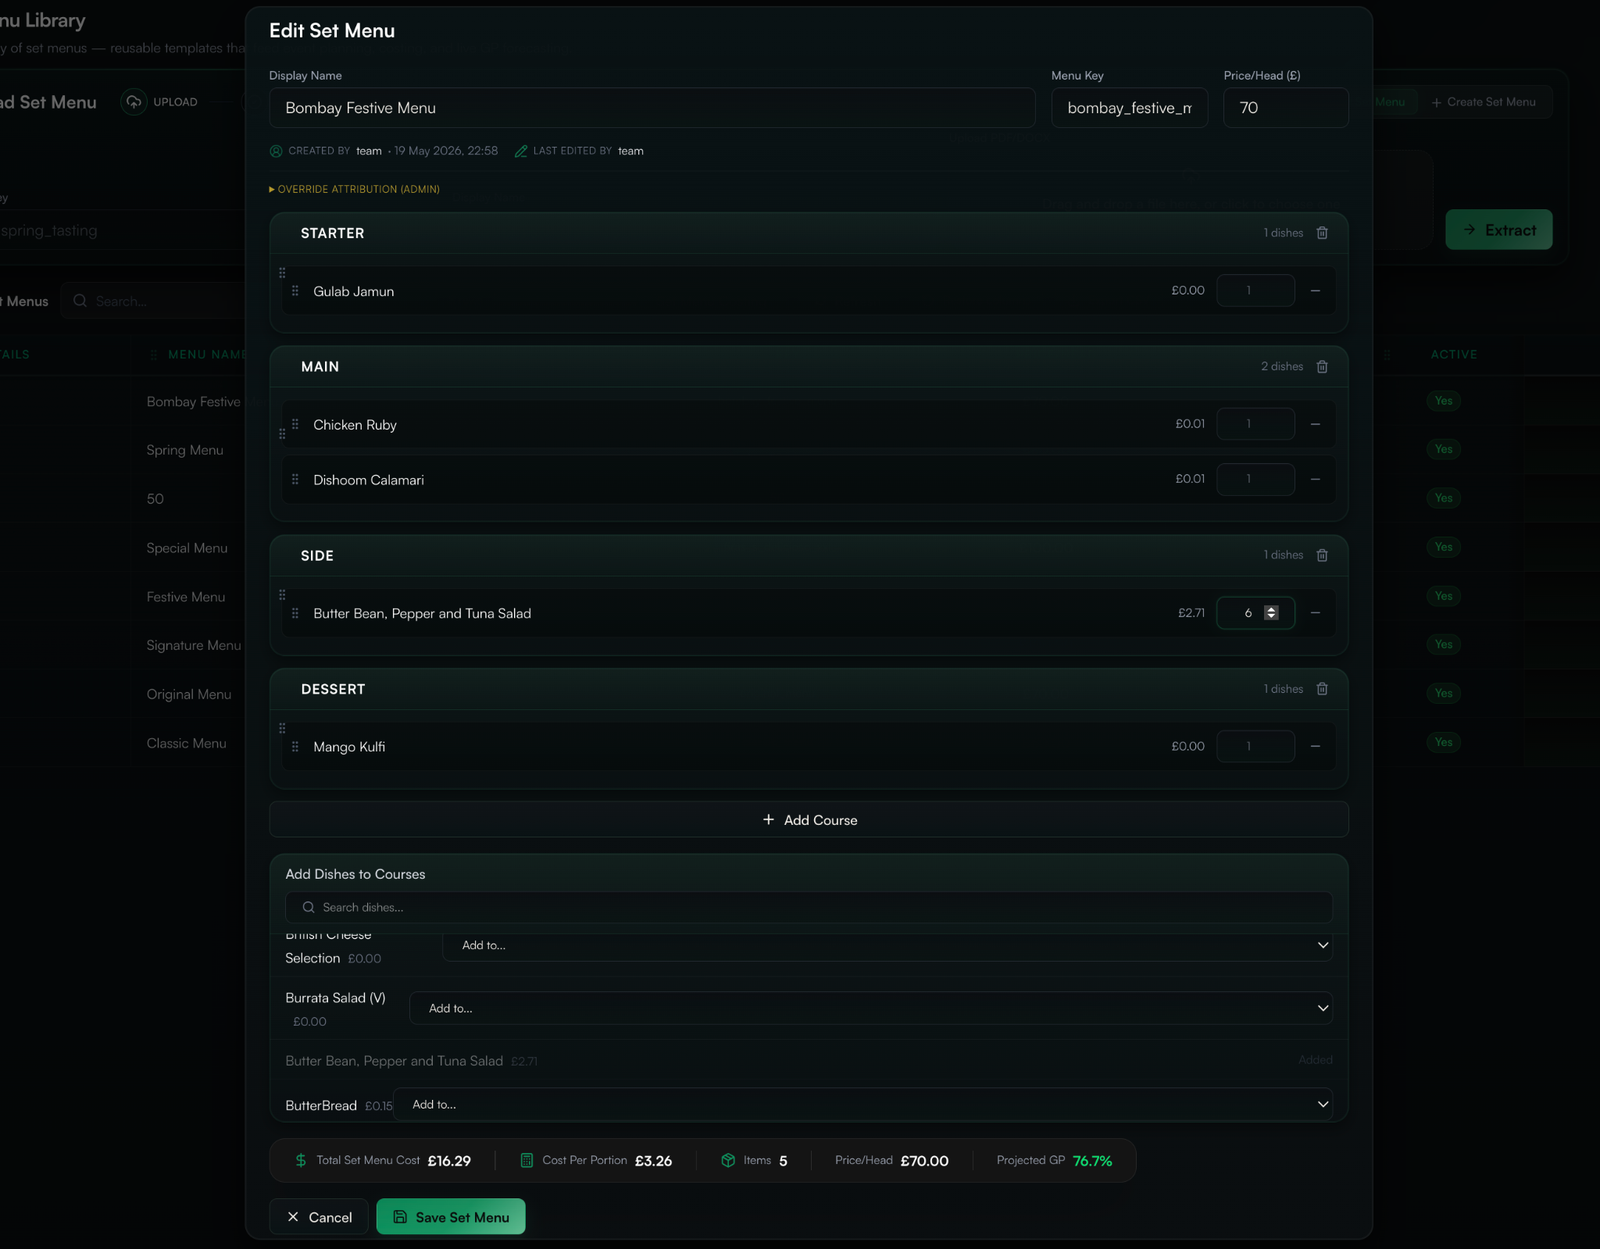Grab the Butter Bean salad drag handle

(x=295, y=613)
